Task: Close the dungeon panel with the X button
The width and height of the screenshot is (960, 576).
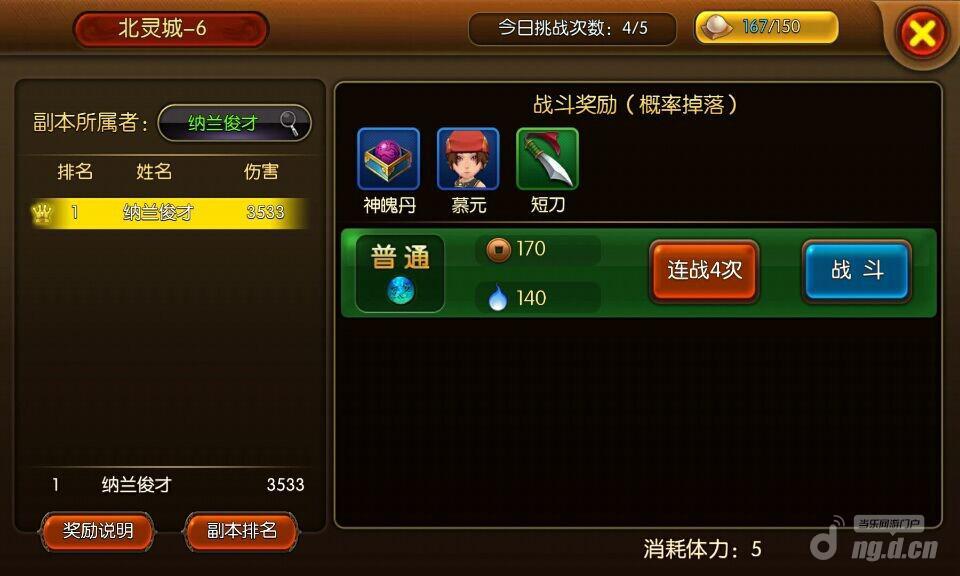Action: tap(922, 33)
